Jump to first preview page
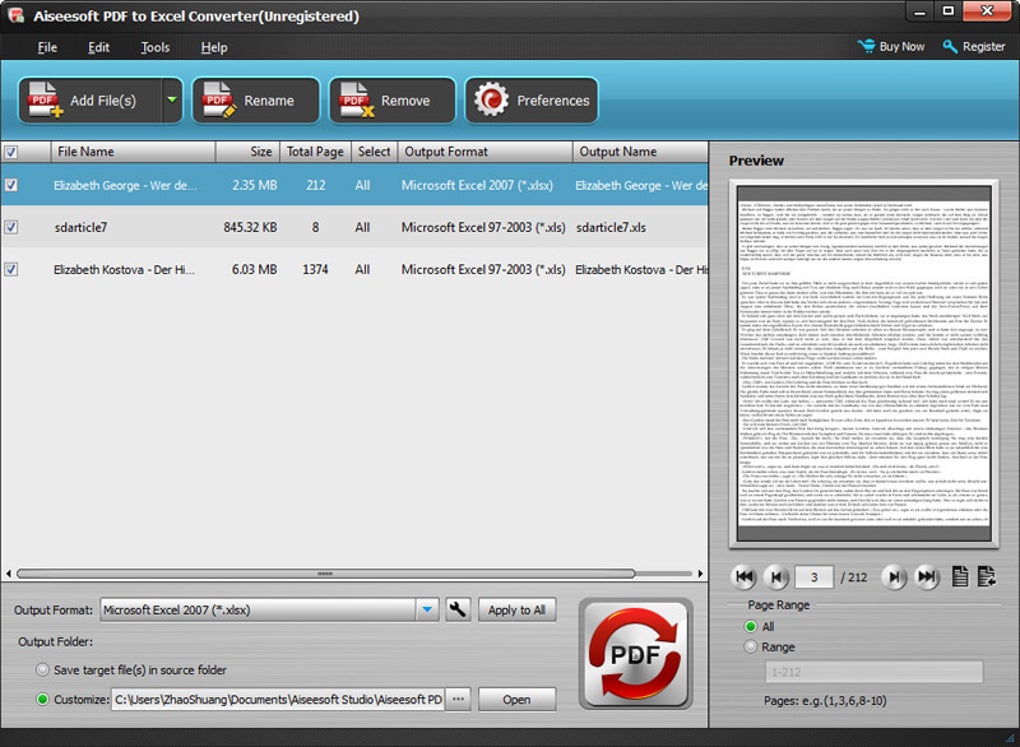The height and width of the screenshot is (747, 1020). click(745, 577)
